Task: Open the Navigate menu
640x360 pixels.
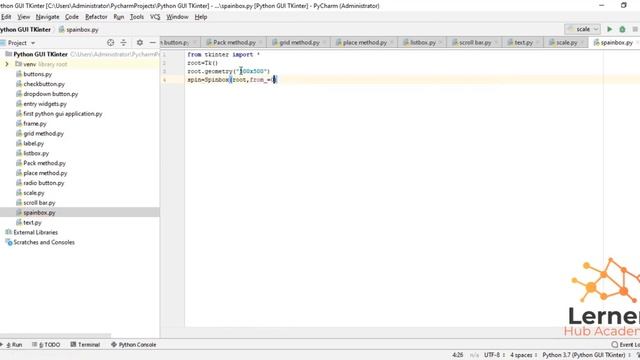Action: (x=47, y=17)
